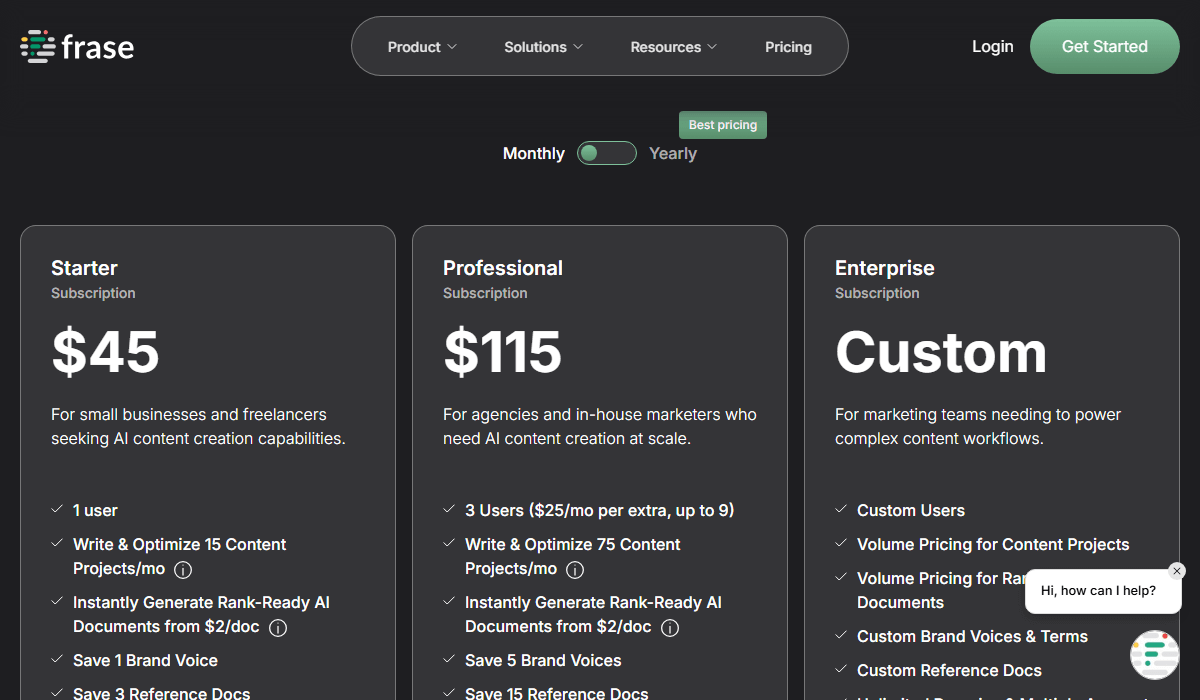The image size is (1200, 700).
Task: Show info for Starter $2/doc documents
Action: 278,628
